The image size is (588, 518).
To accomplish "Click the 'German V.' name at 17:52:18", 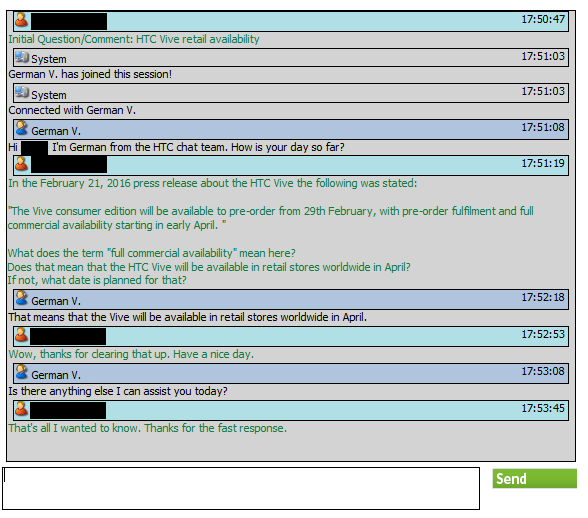I will click(x=56, y=301).
